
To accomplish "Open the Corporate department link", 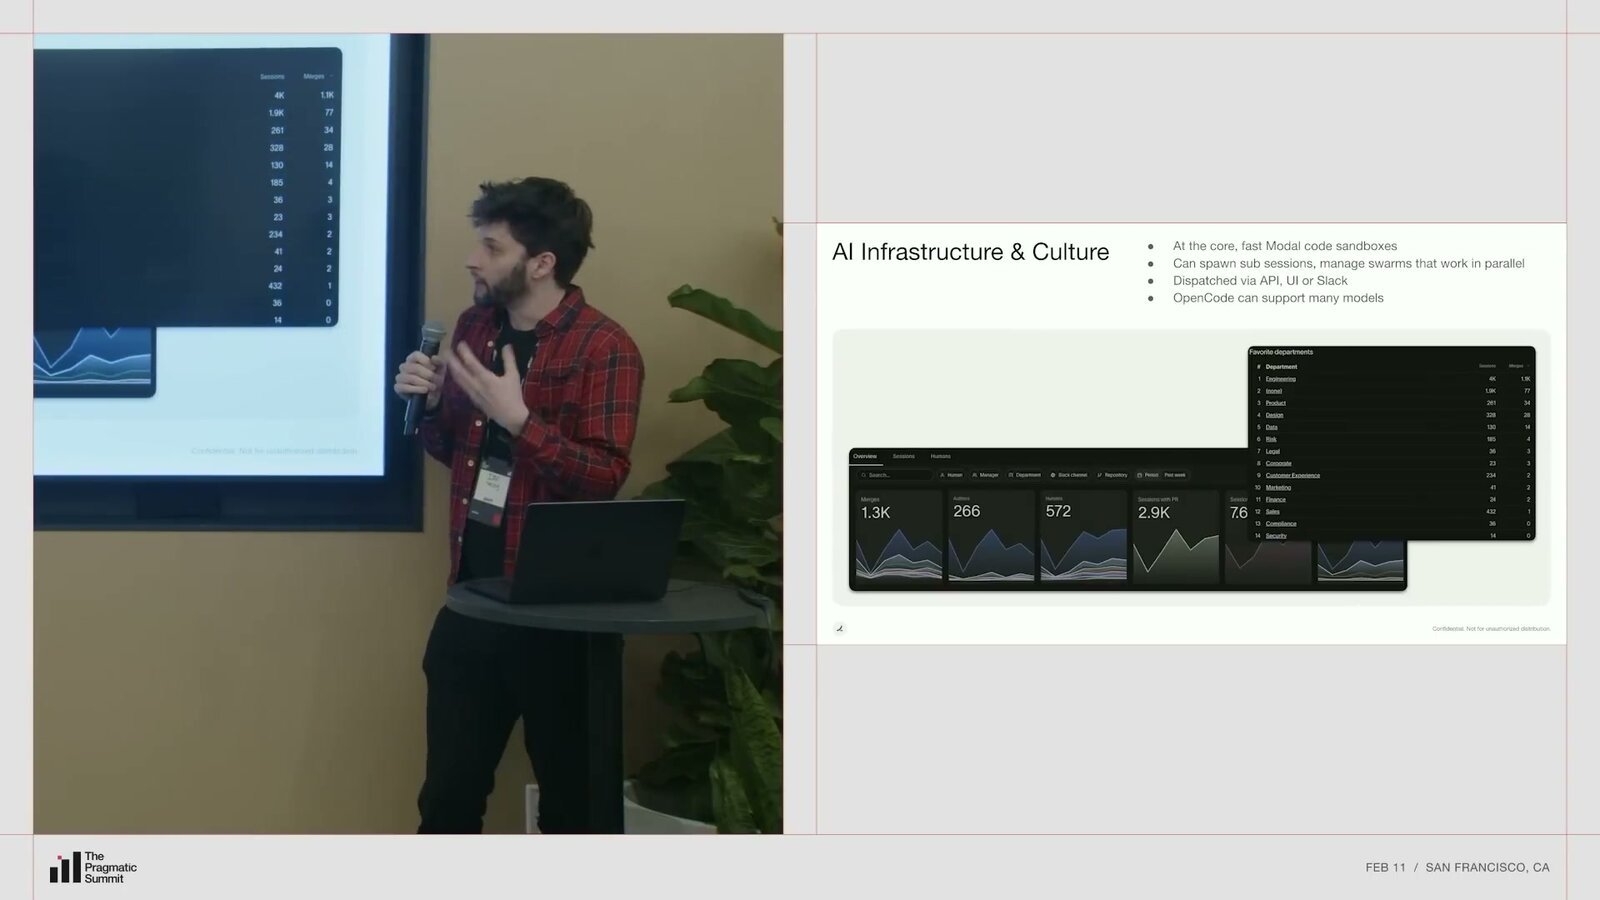I will pyautogui.click(x=1278, y=463).
